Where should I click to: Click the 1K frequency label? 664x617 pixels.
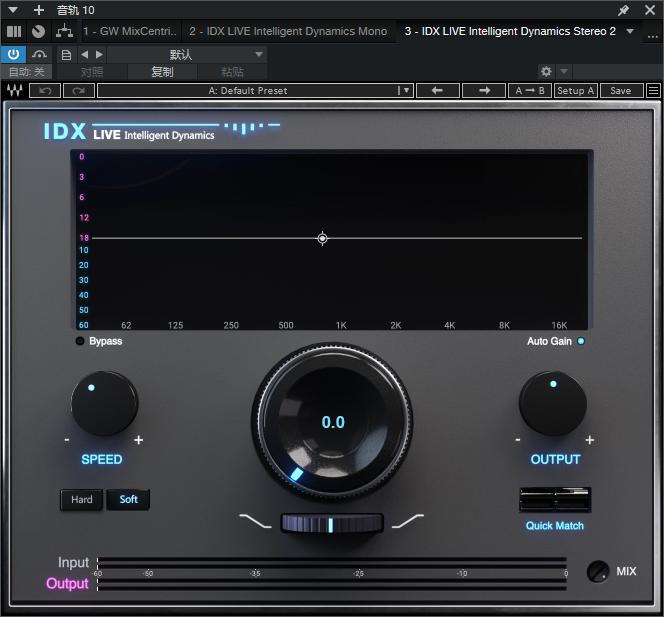tap(341, 325)
